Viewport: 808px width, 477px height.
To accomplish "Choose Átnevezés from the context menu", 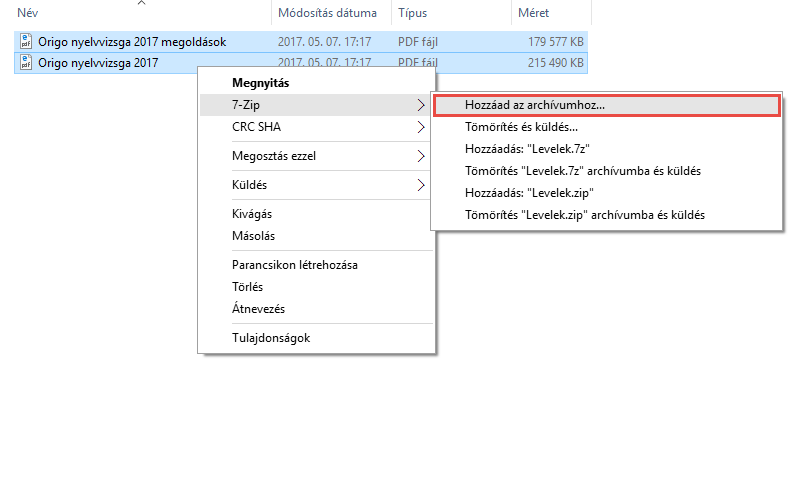I will click(316, 309).
